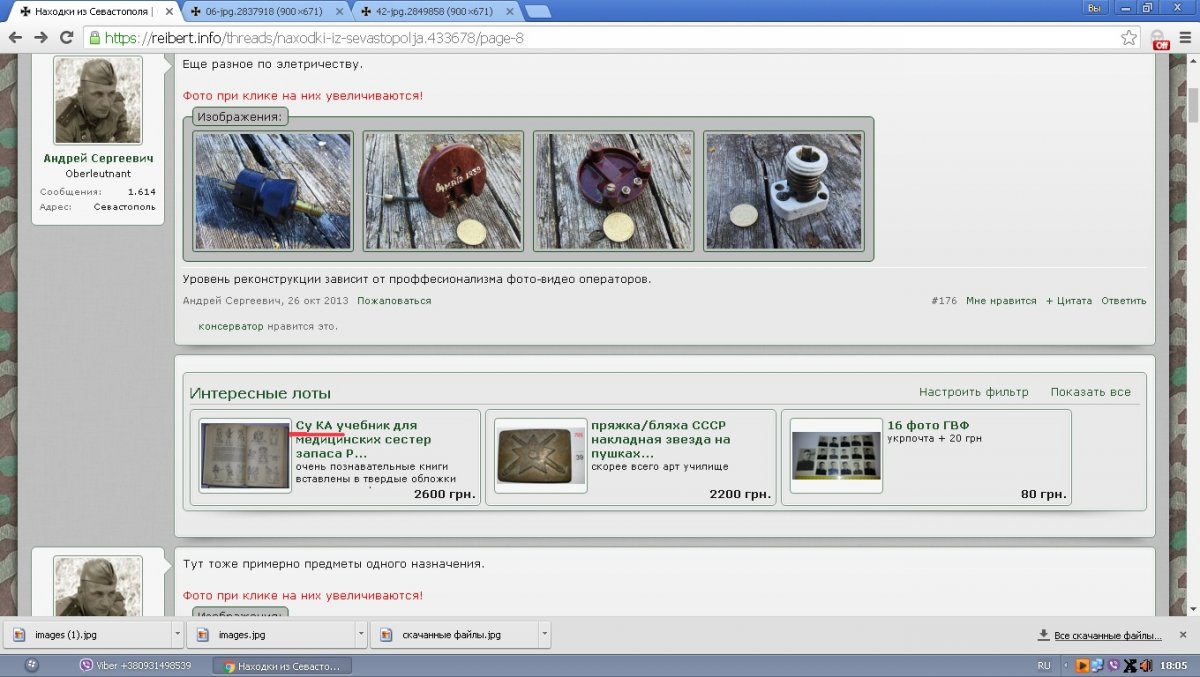Expand options for images (1).jpg download
The image size is (1200, 677).
[x=177, y=634]
